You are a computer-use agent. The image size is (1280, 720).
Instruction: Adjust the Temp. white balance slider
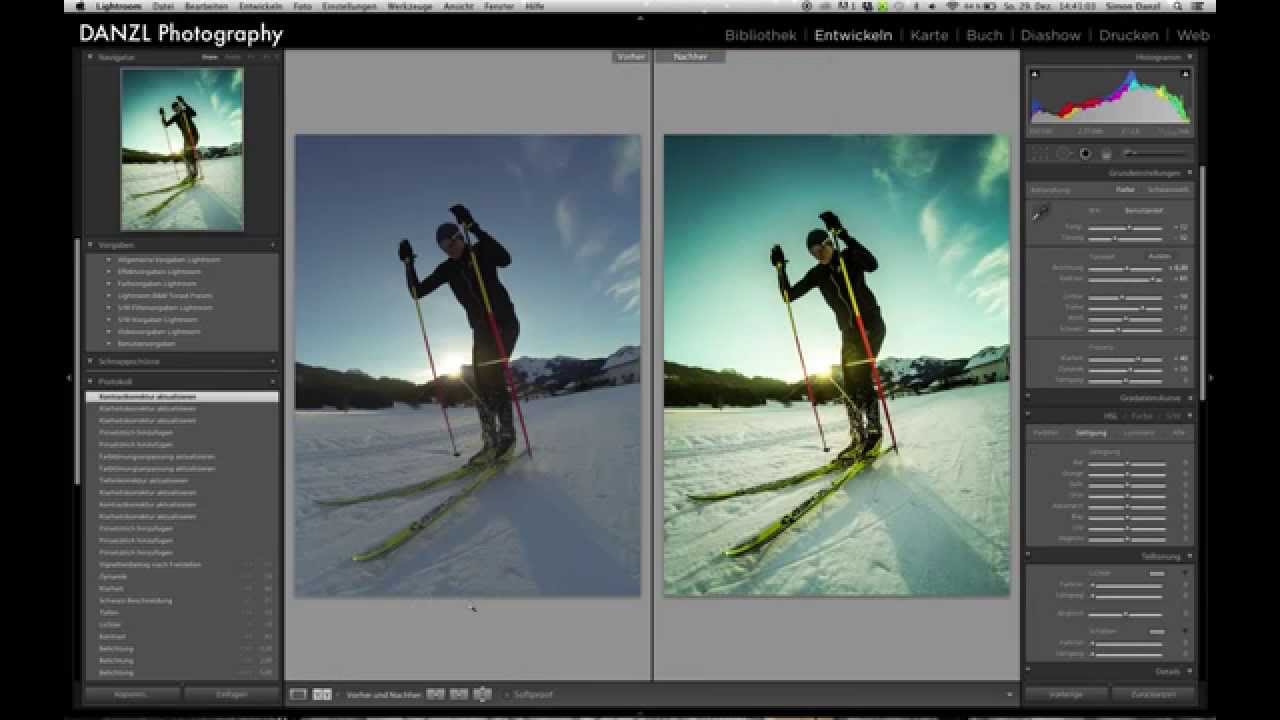click(x=1126, y=227)
